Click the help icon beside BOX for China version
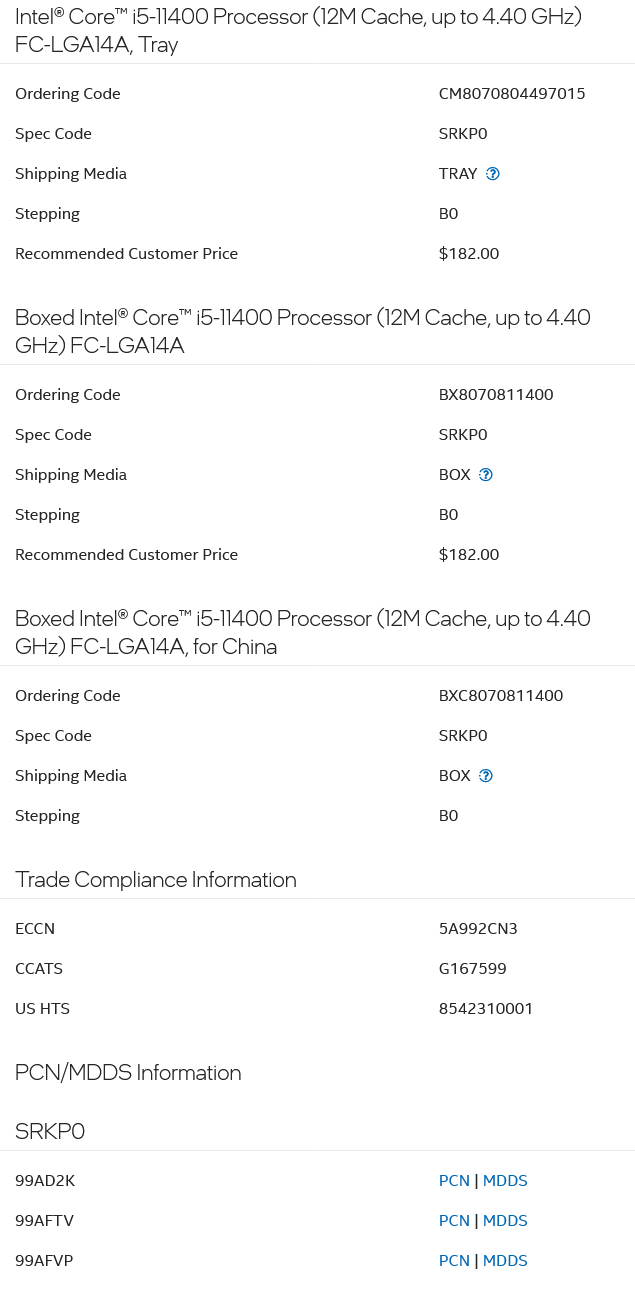The width and height of the screenshot is (635, 1314). click(x=485, y=775)
